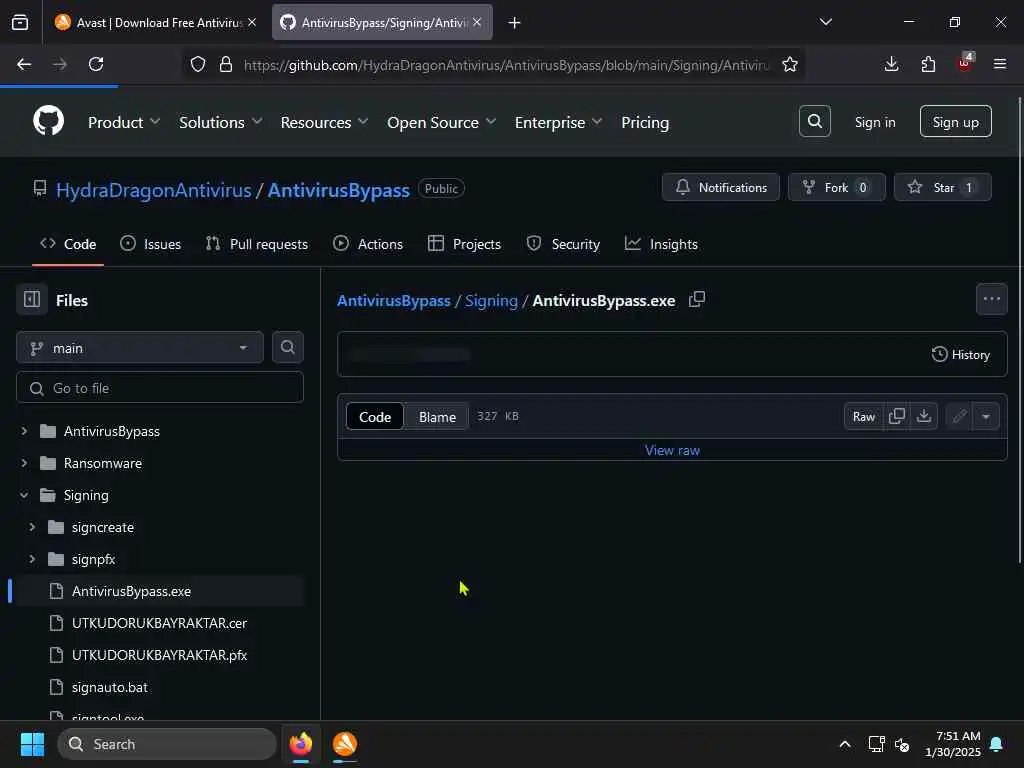Open Product navigation dropdown
The width and height of the screenshot is (1024, 768).
pos(124,122)
